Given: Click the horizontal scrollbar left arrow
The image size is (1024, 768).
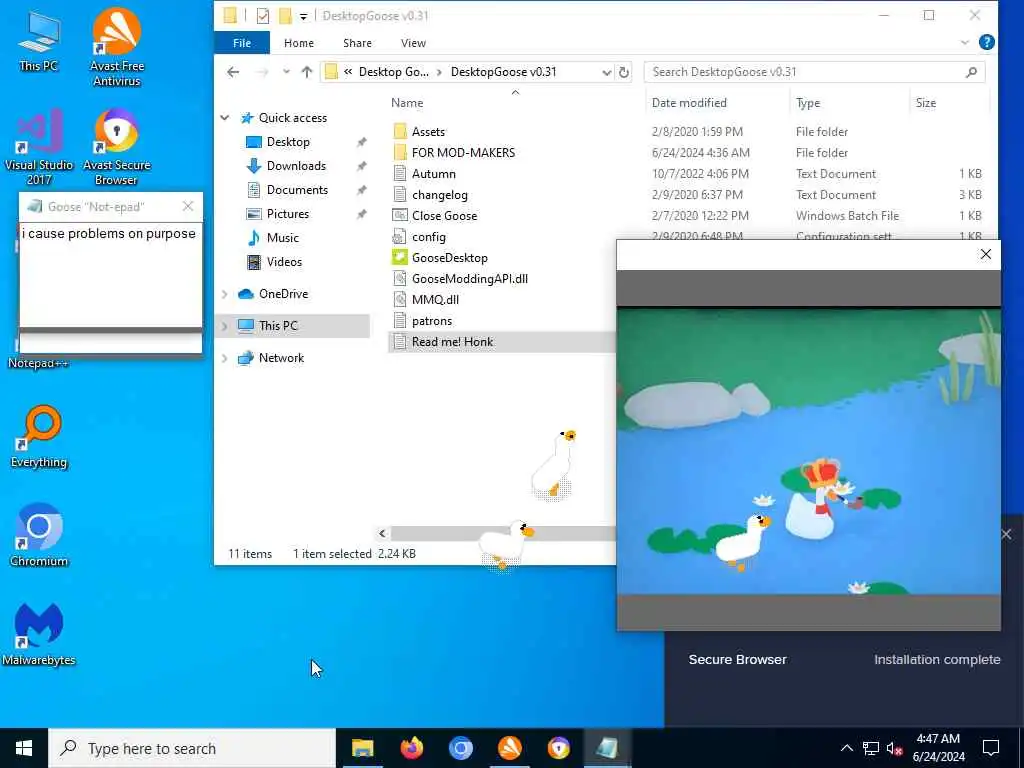Looking at the screenshot, I should (382, 534).
